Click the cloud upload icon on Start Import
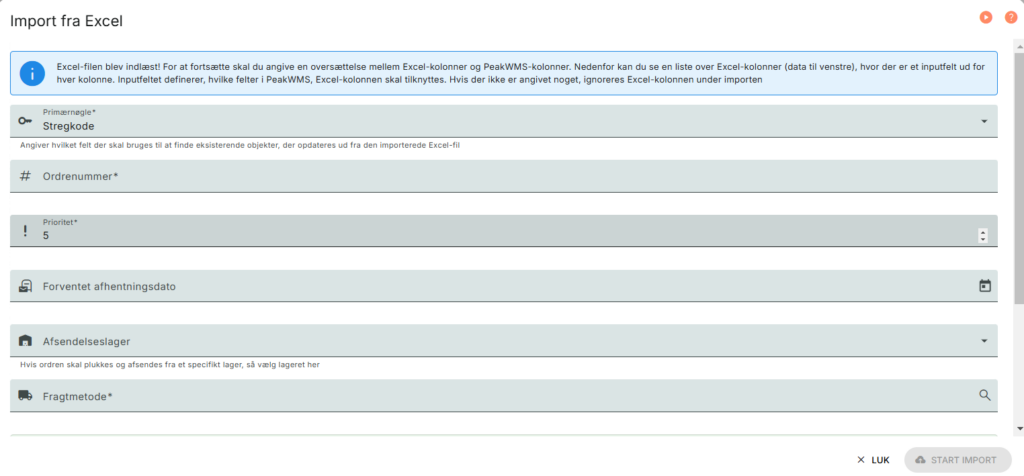Screen dimensions: 1024x476 click(x=921, y=460)
